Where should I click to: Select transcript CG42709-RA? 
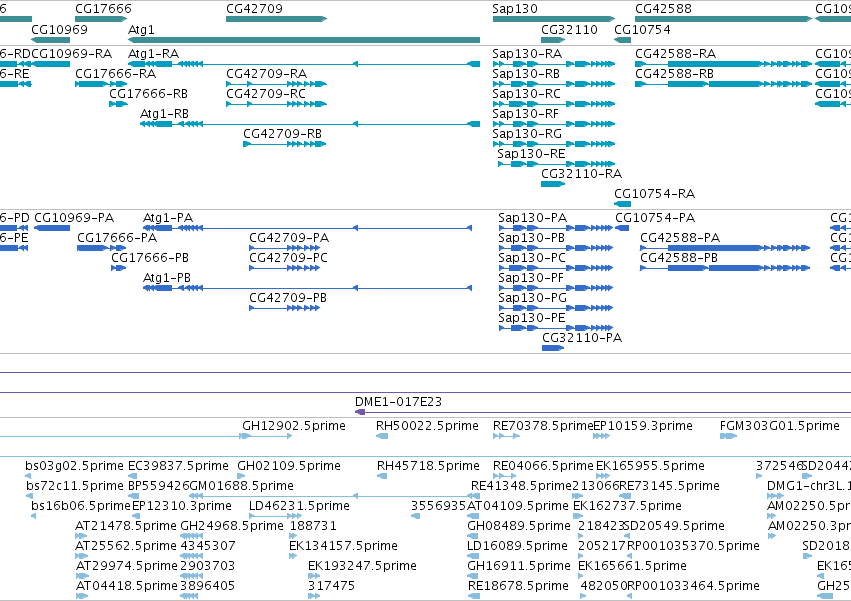point(276,84)
